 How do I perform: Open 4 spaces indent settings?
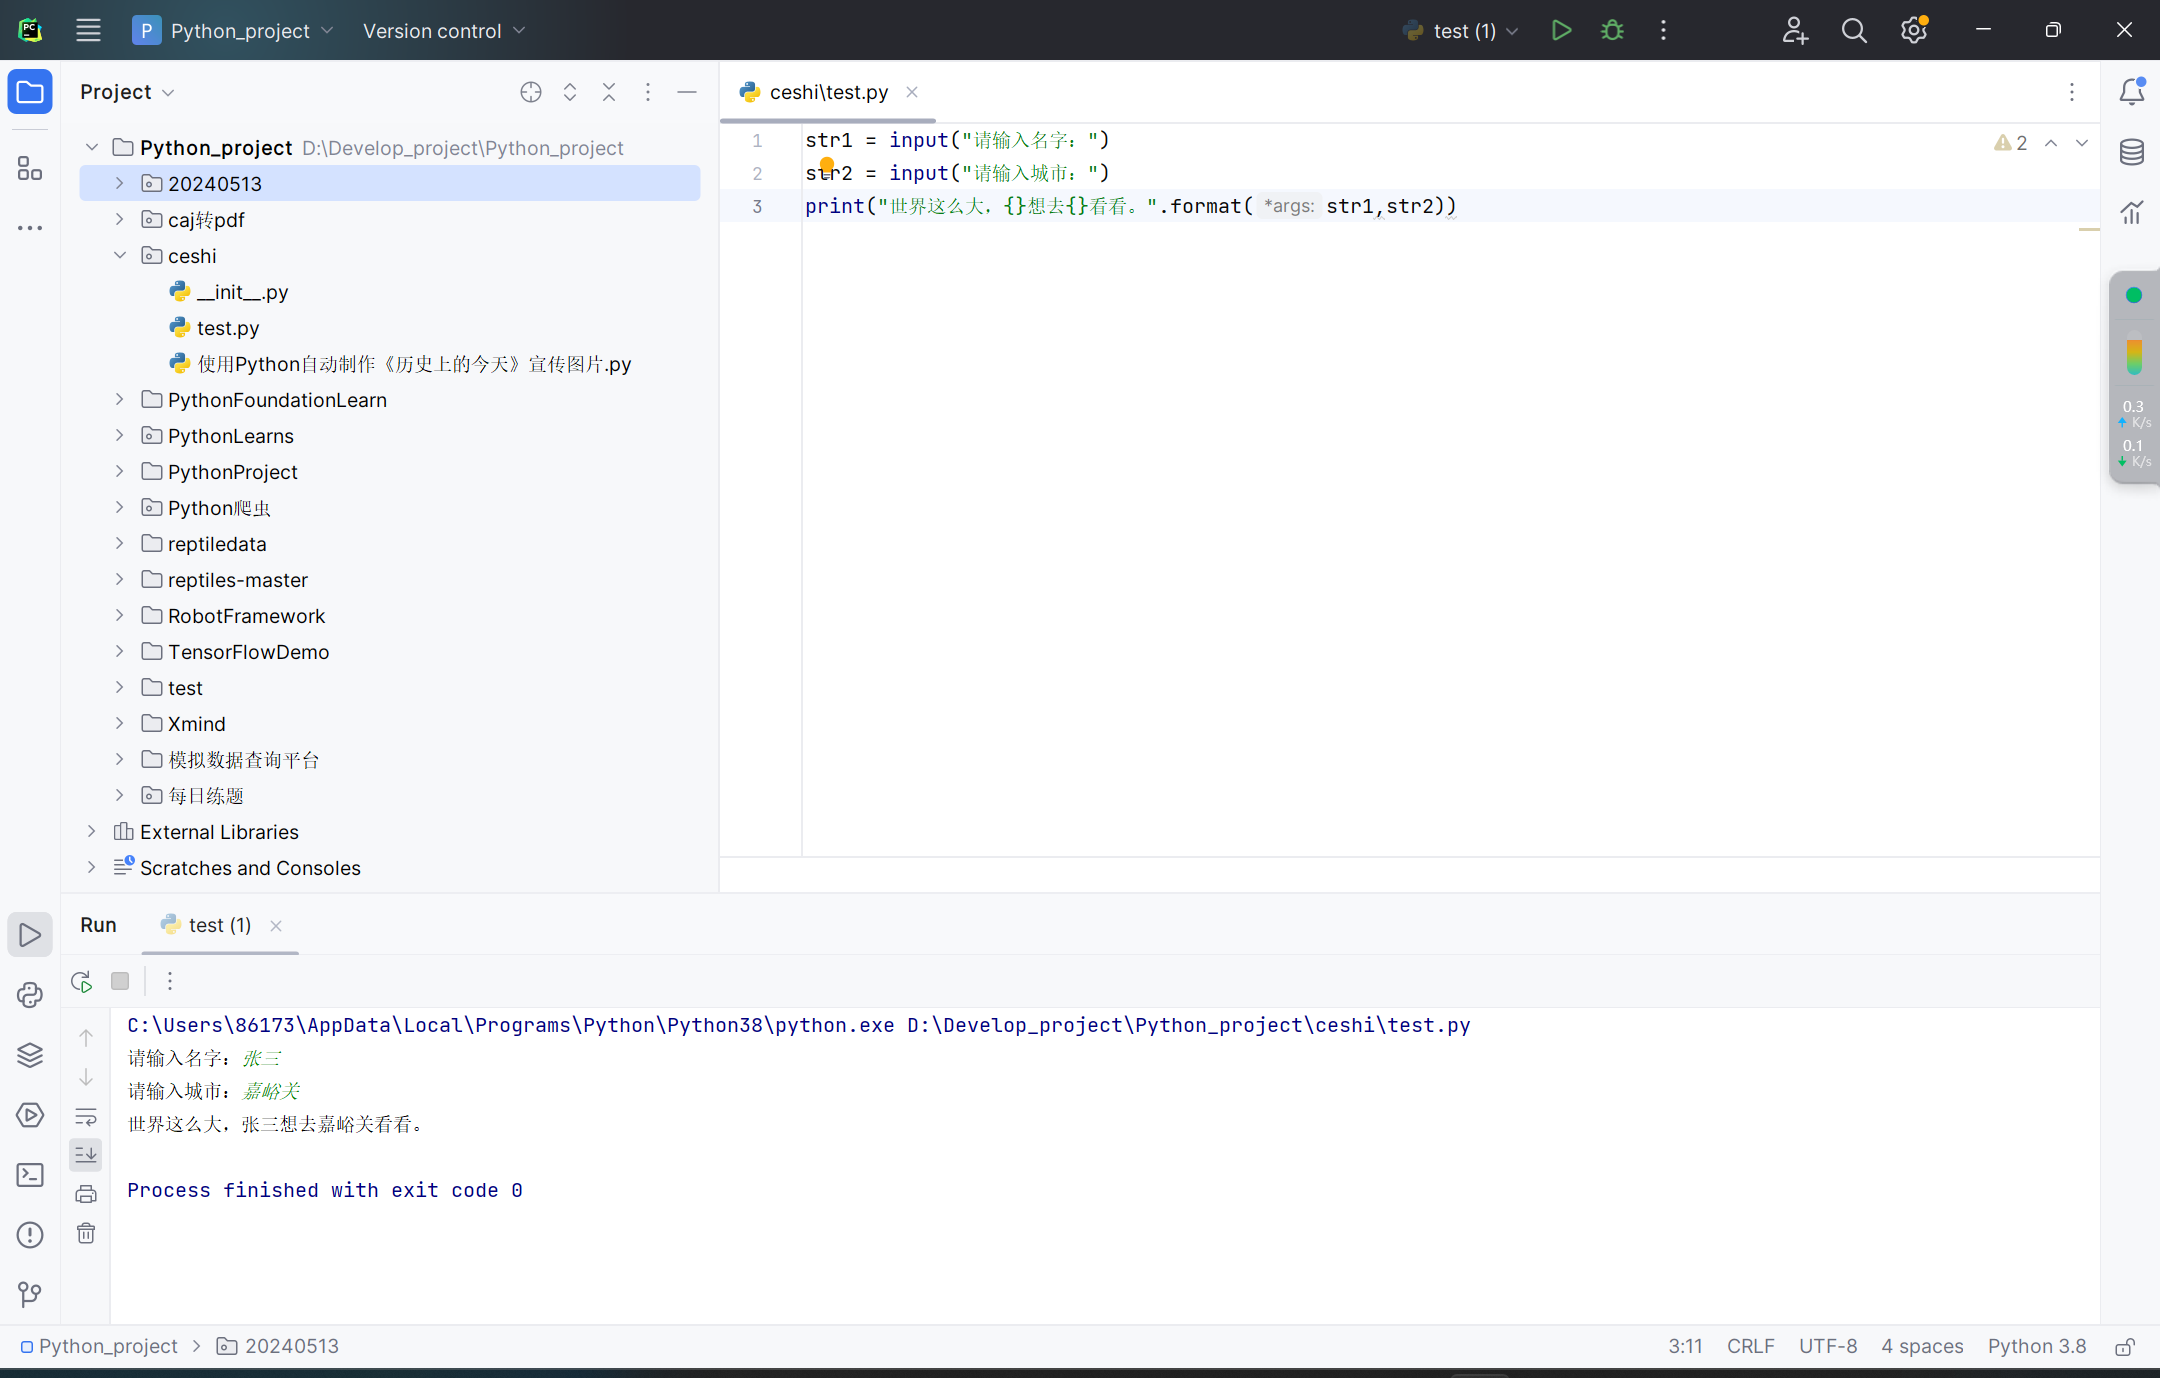click(1922, 1346)
